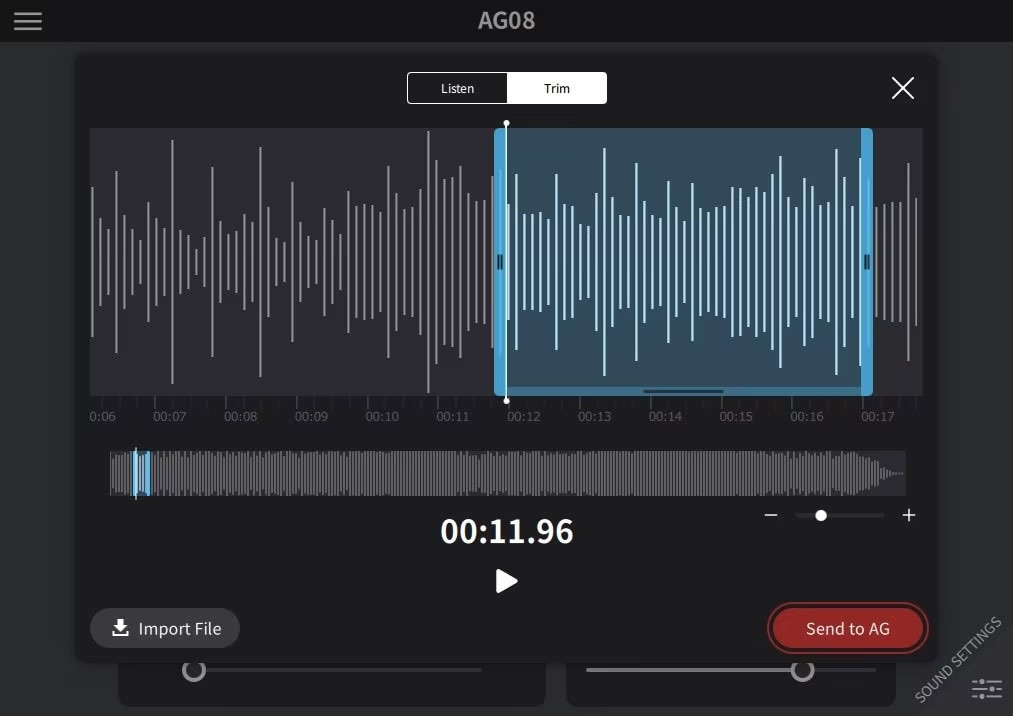Click the playhead top marker
Screen dimensions: 1013x716
[x=506, y=123]
